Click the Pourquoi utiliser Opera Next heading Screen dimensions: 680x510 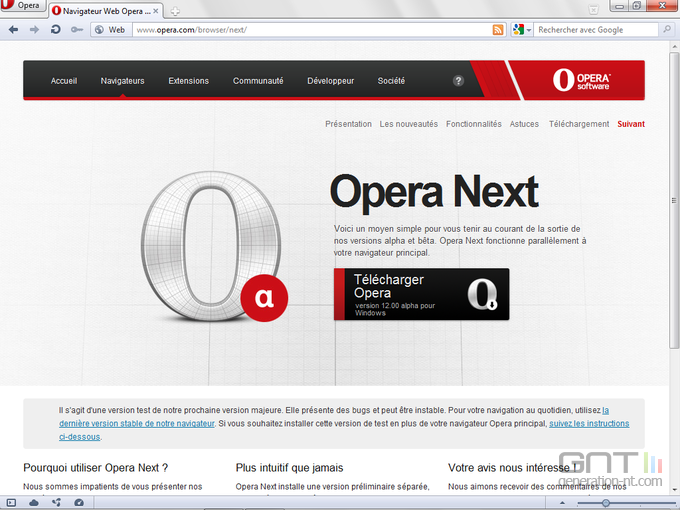pyautogui.click(x=95, y=468)
